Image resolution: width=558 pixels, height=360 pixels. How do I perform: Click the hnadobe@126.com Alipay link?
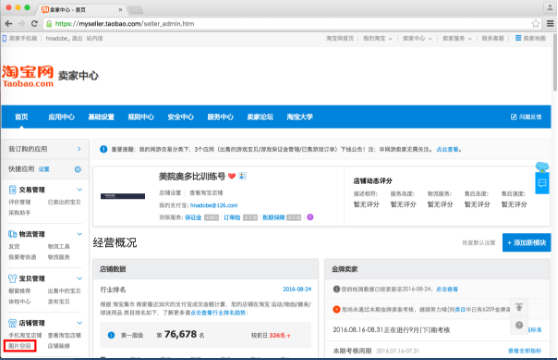click(214, 205)
